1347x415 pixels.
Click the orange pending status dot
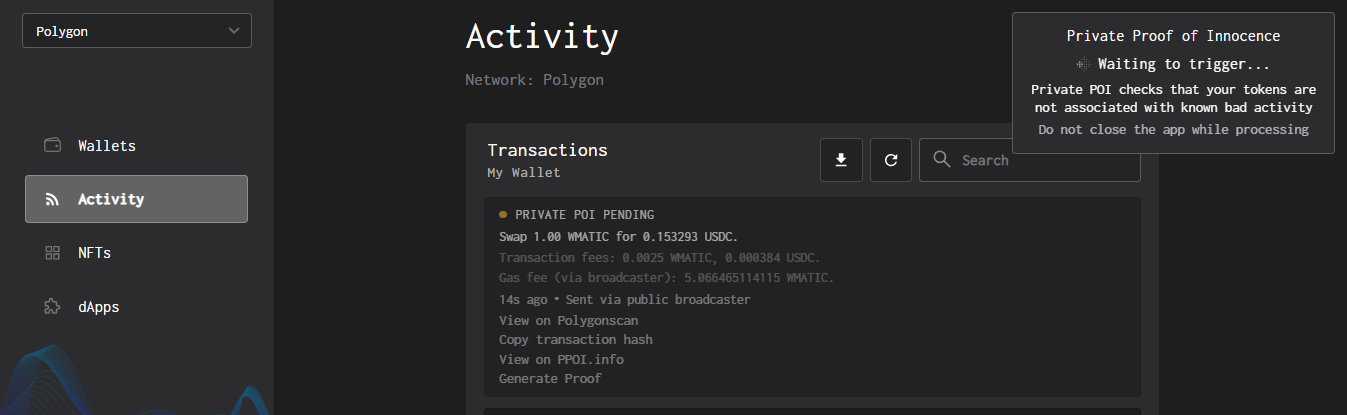(x=503, y=214)
